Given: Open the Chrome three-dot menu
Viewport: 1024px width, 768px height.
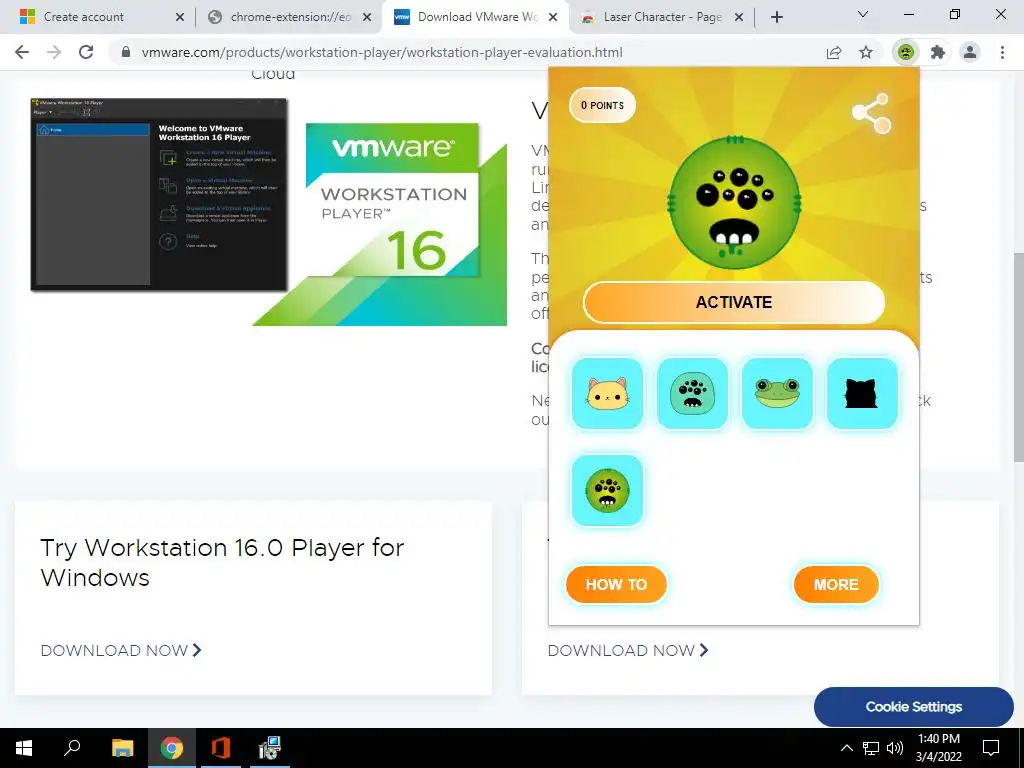Looking at the screenshot, I should click(x=1002, y=52).
